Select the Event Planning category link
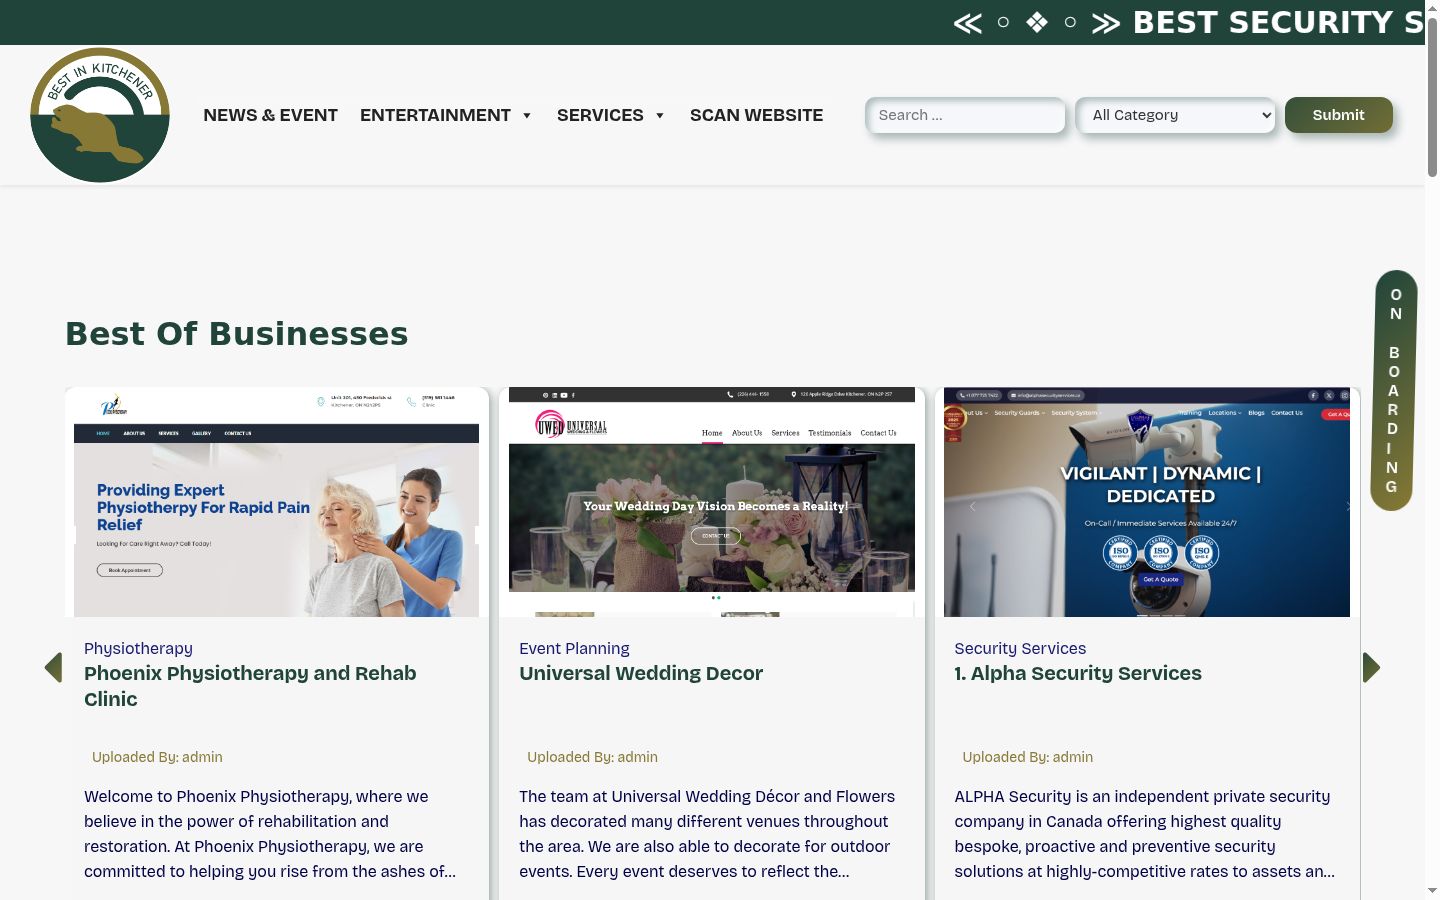Viewport: 1440px width, 900px height. click(574, 648)
